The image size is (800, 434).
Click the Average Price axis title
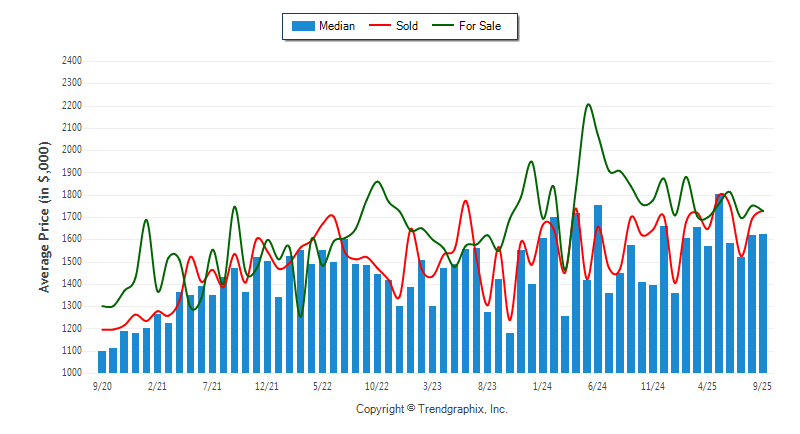[x=44, y=217]
